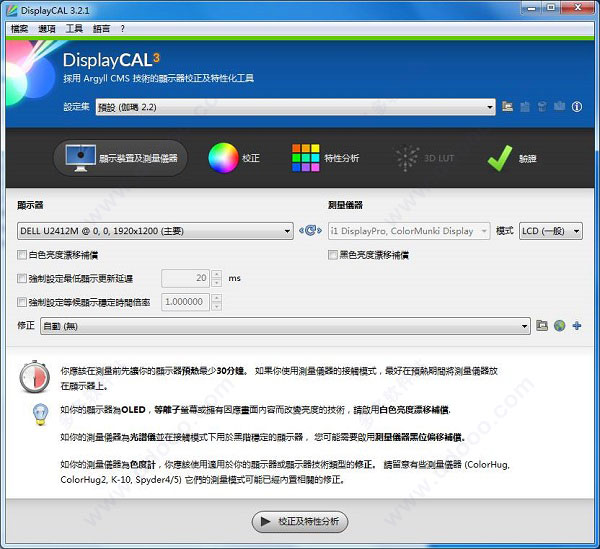Click the 校正及特性分析 start button
The height and width of the screenshot is (549, 600).
[x=300, y=521]
